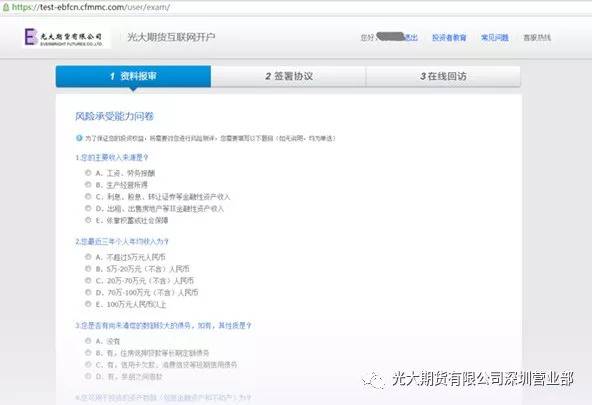Viewport: 592px width, 405px height.
Task: Select A 不超过5万元人民币 for question 2
Action: (x=88, y=257)
